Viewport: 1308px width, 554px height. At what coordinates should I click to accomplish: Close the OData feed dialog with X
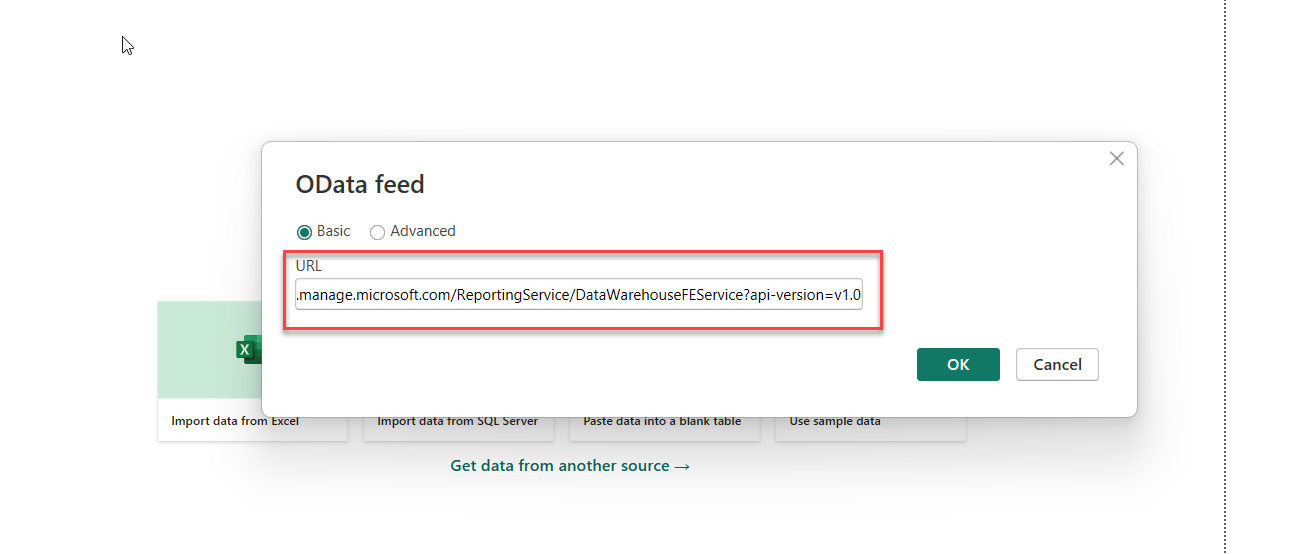pos(1117,159)
